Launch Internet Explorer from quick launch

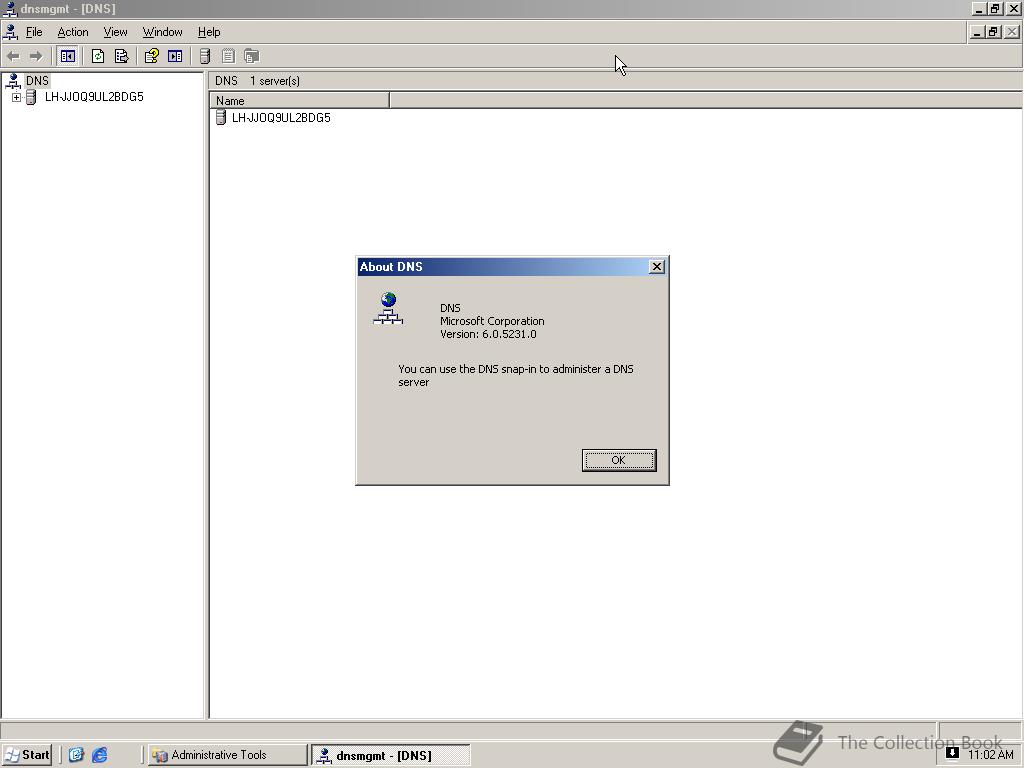pos(99,755)
